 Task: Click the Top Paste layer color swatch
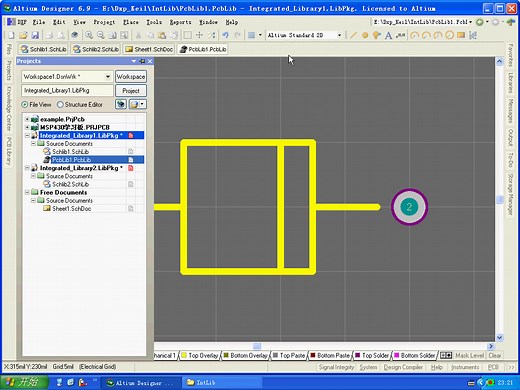pyautogui.click(x=275, y=355)
